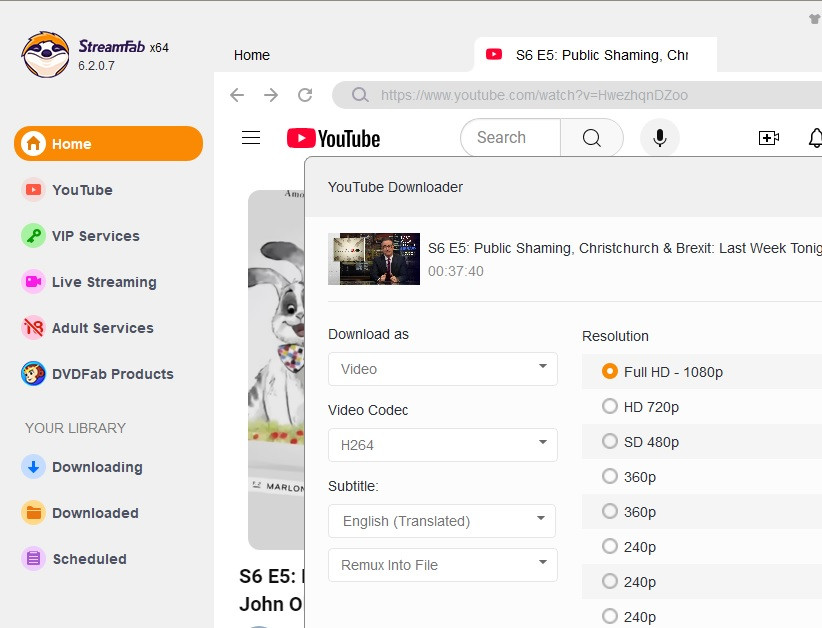Go back in the browser
Screen dimensions: 822x628
[x=237, y=95]
